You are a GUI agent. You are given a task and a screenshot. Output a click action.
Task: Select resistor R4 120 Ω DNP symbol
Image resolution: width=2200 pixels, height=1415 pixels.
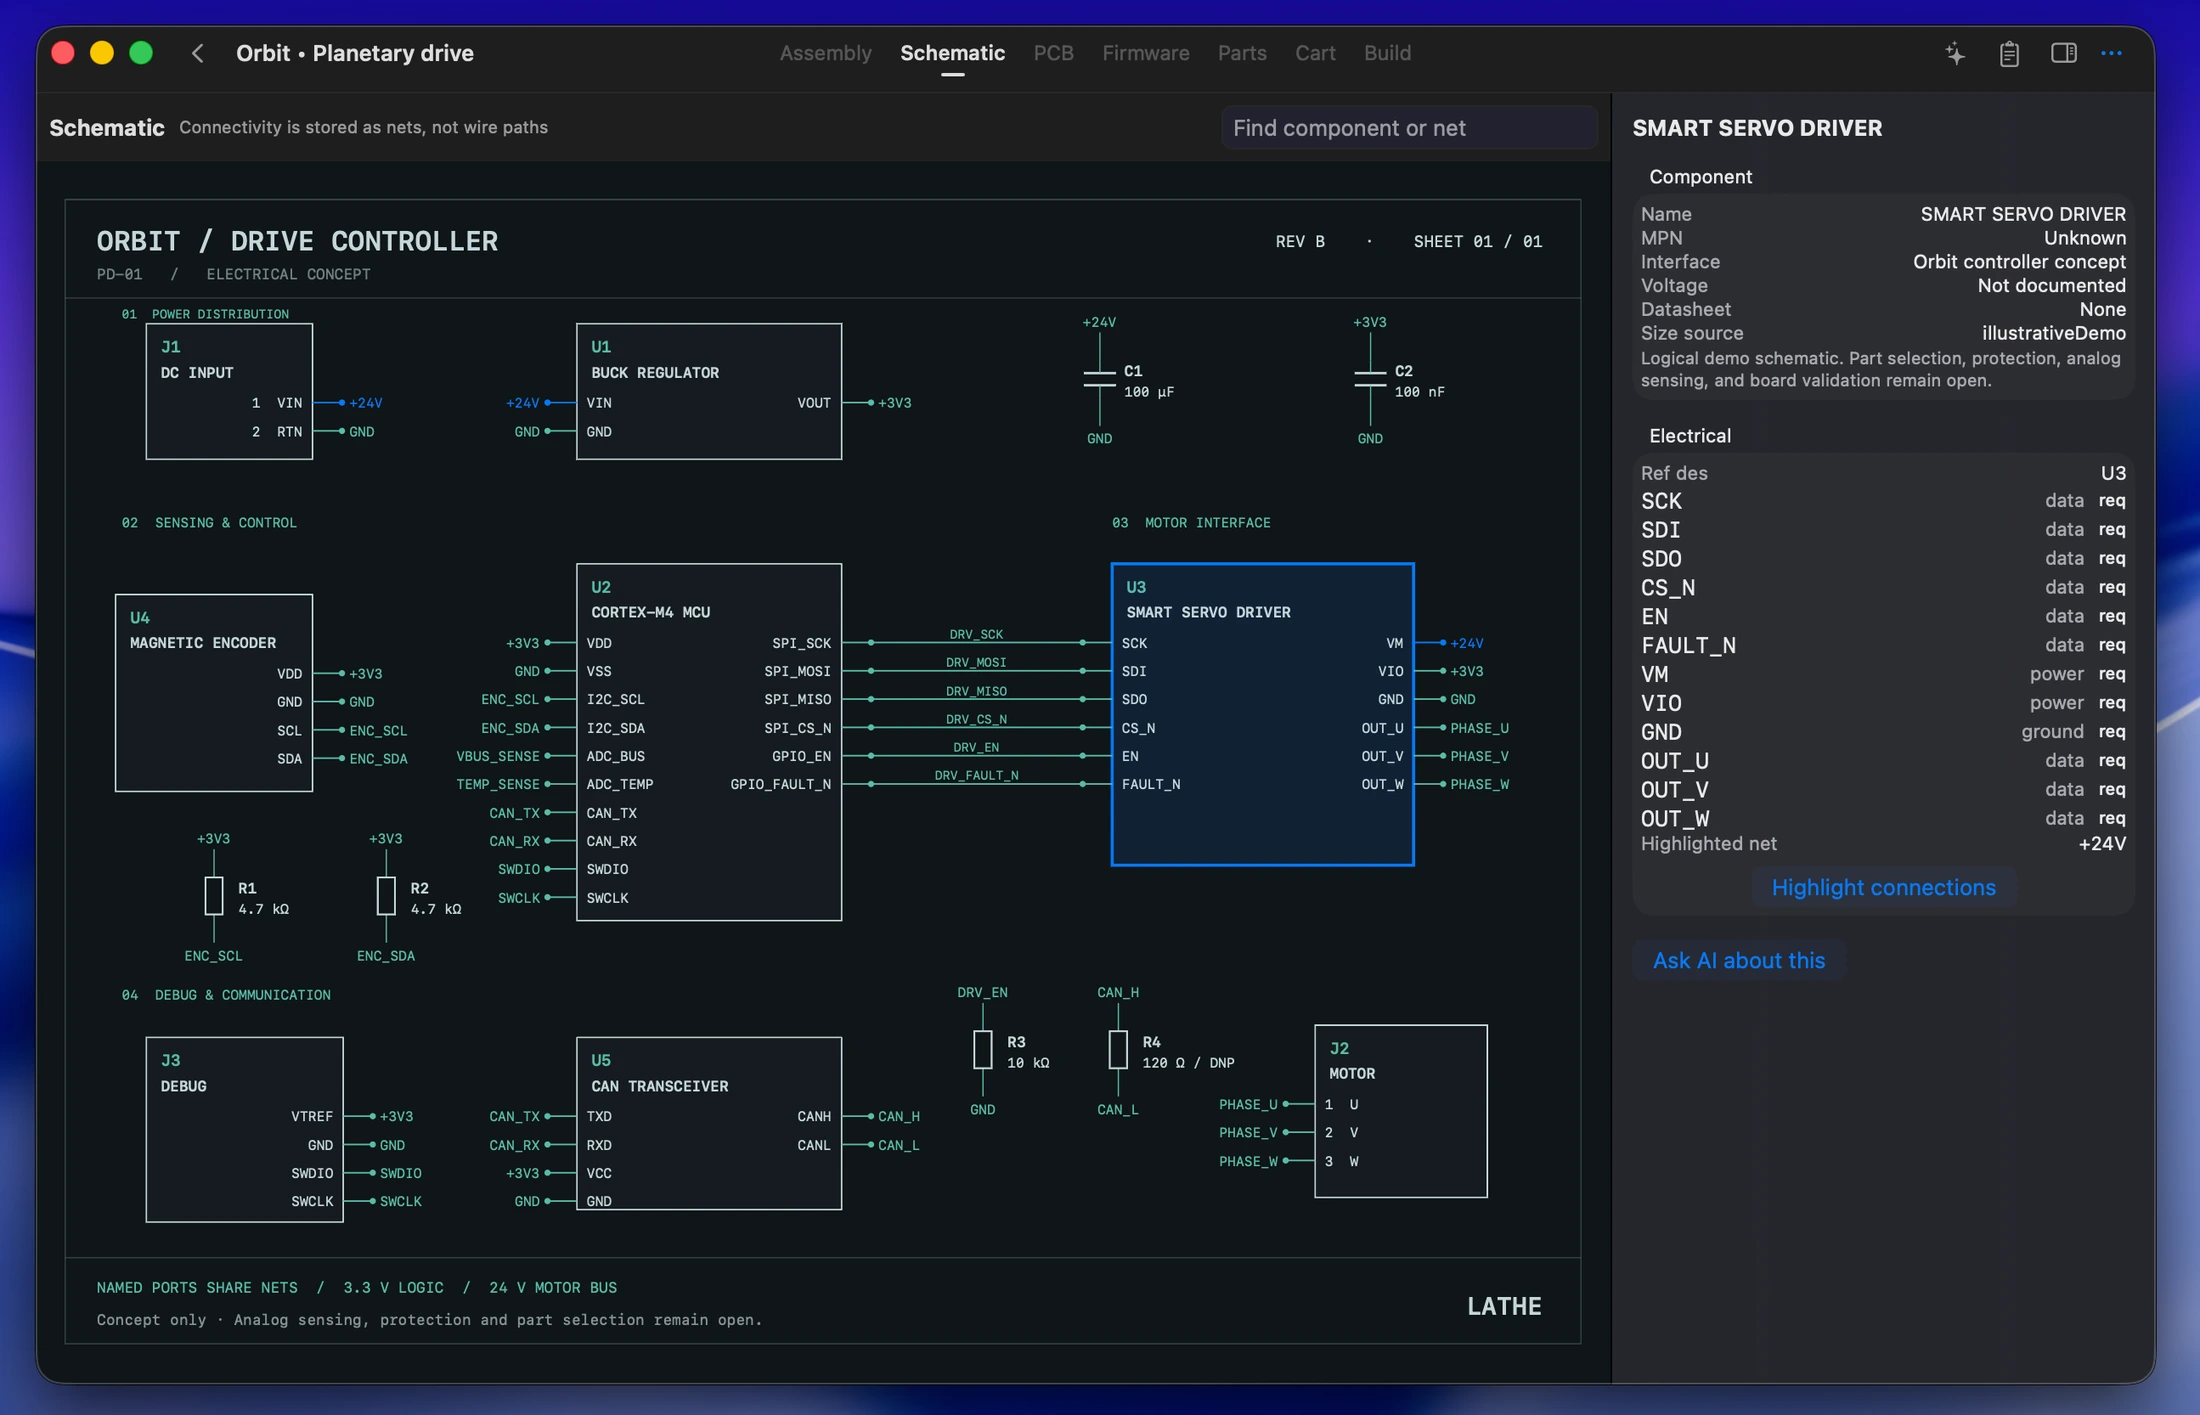click(1118, 1050)
